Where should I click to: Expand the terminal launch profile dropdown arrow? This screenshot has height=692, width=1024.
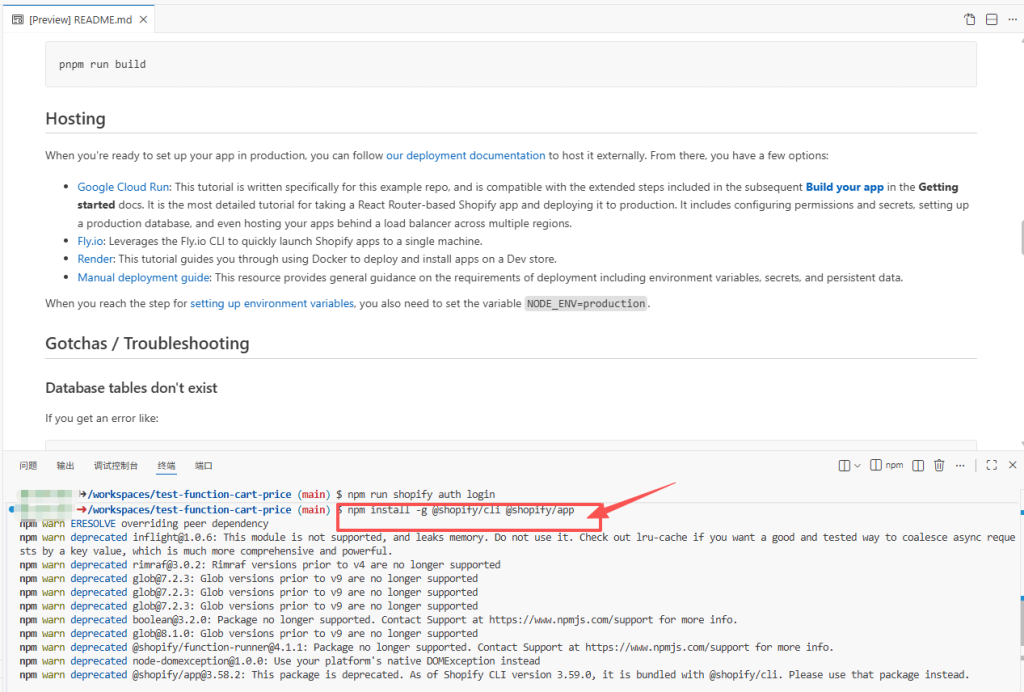point(857,465)
